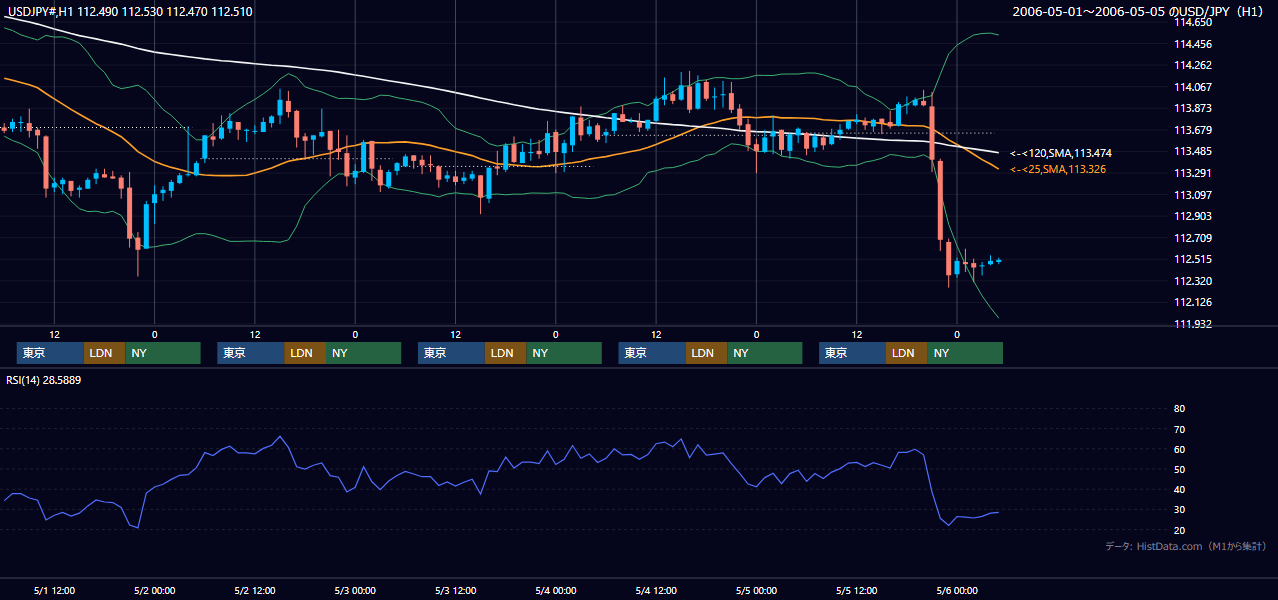Click price axis label 112.320
Viewport: 1278px width, 600px height.
[x=1192, y=281]
